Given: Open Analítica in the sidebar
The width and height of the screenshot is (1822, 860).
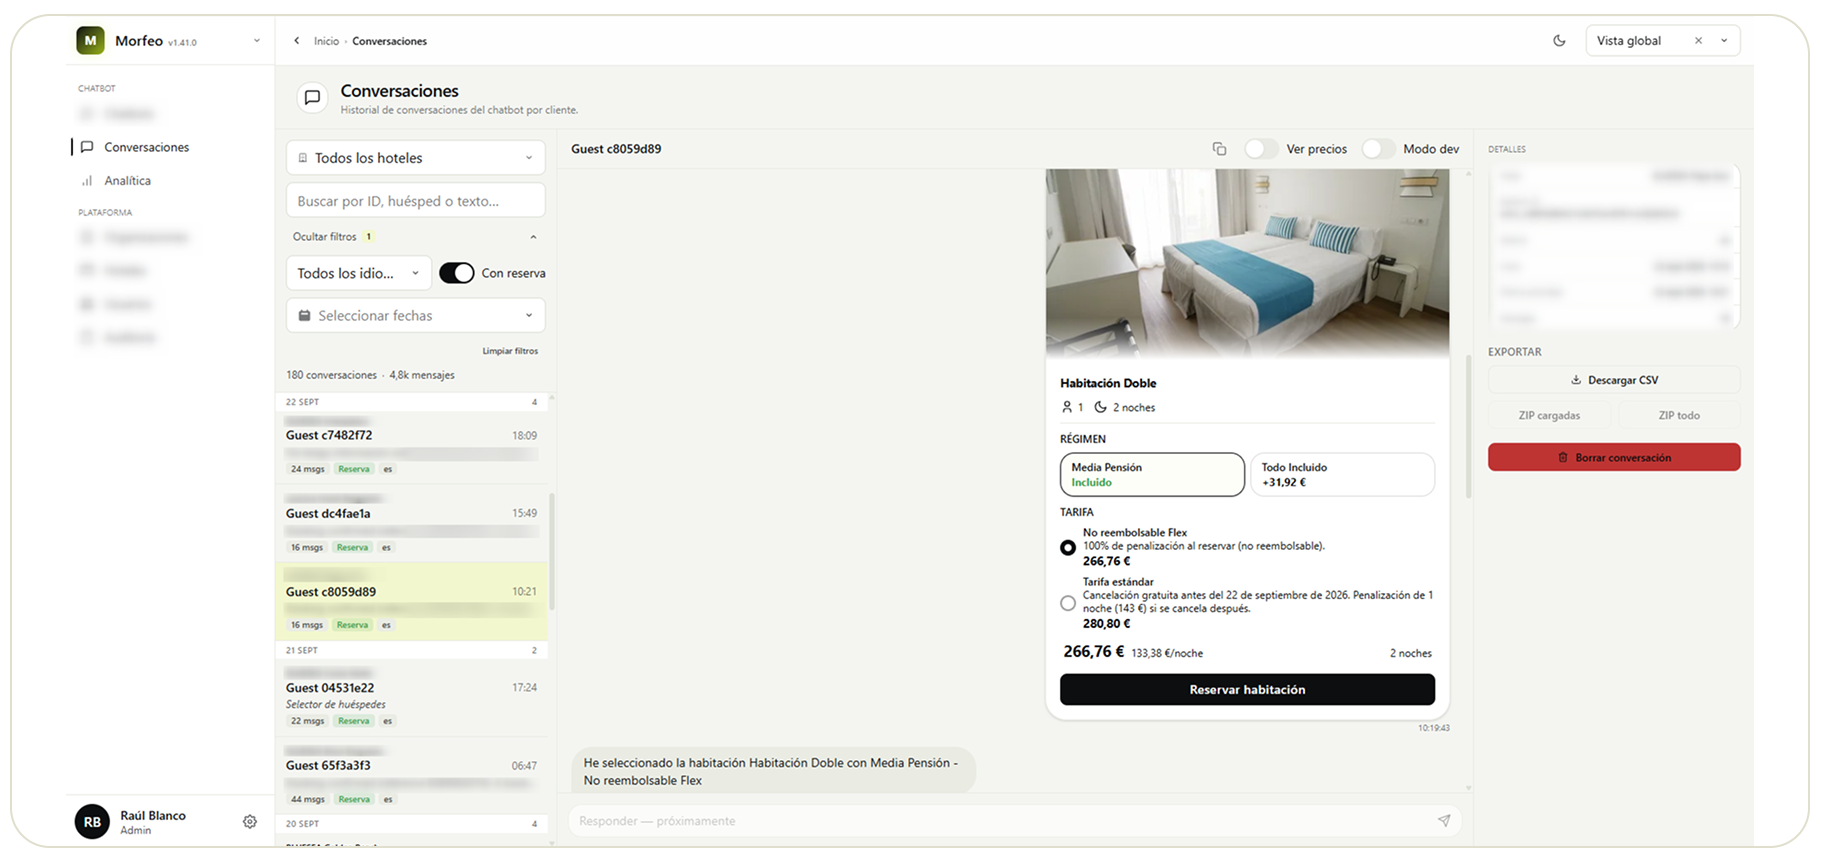Looking at the screenshot, I should [127, 181].
